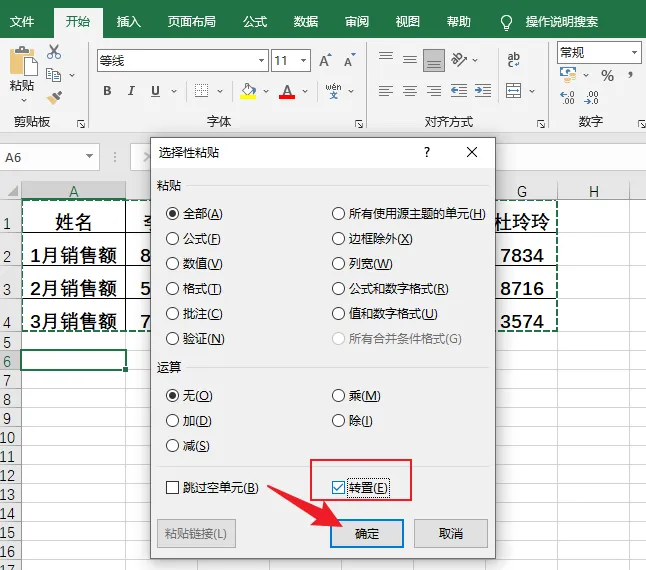Align text left
Viewport: 646px width, 570px height.
pos(386,90)
